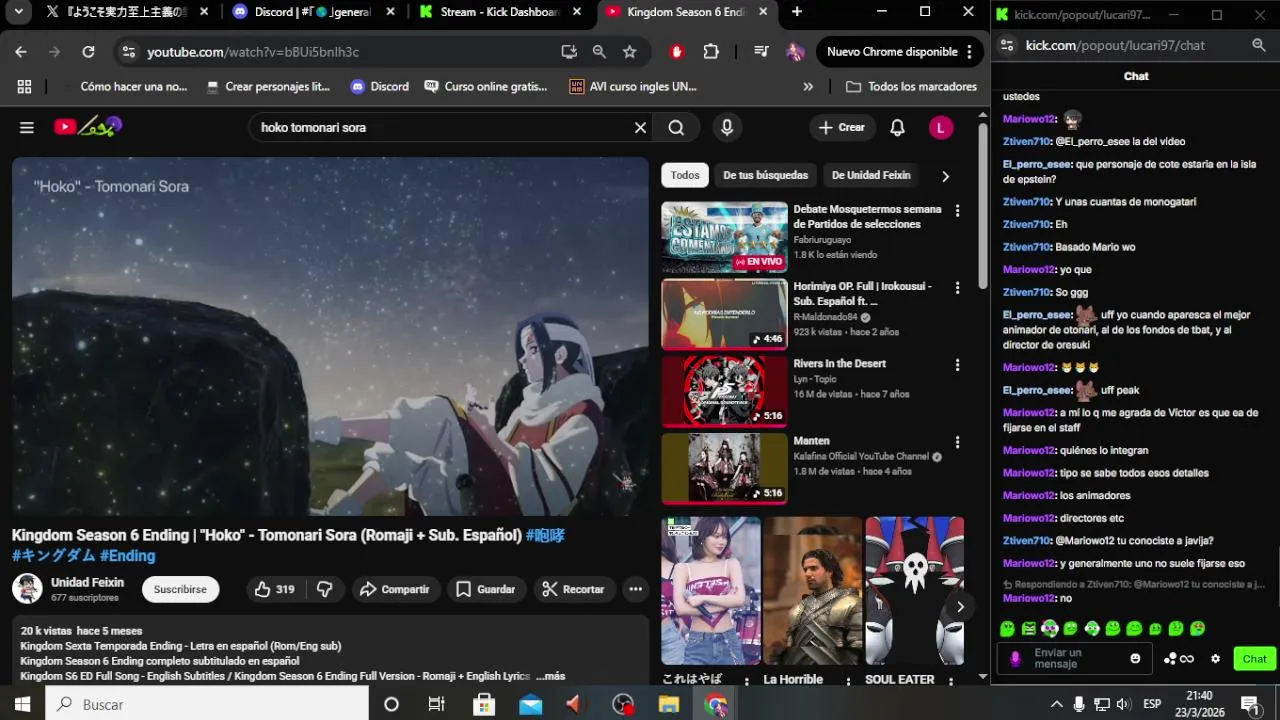This screenshot has height=720, width=1280.
Task: Save the video with the Guardar button
Action: (486, 589)
